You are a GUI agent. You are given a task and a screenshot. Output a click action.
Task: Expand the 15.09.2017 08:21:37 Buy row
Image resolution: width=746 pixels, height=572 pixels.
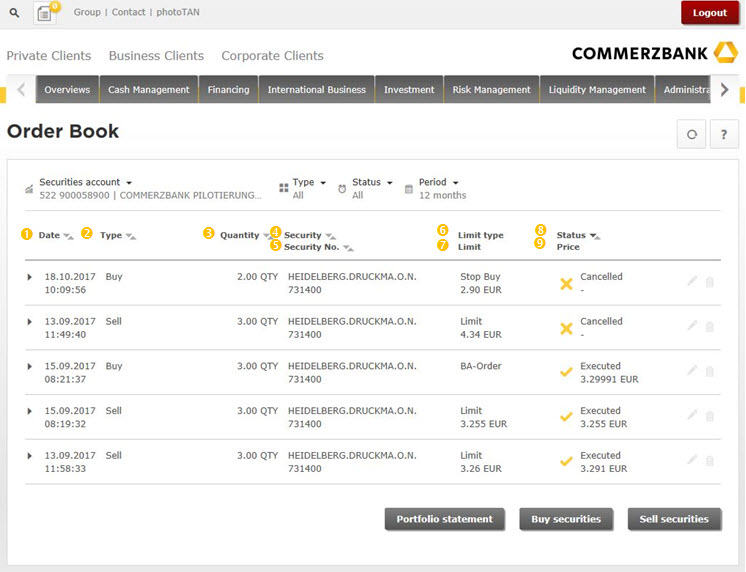click(x=29, y=366)
